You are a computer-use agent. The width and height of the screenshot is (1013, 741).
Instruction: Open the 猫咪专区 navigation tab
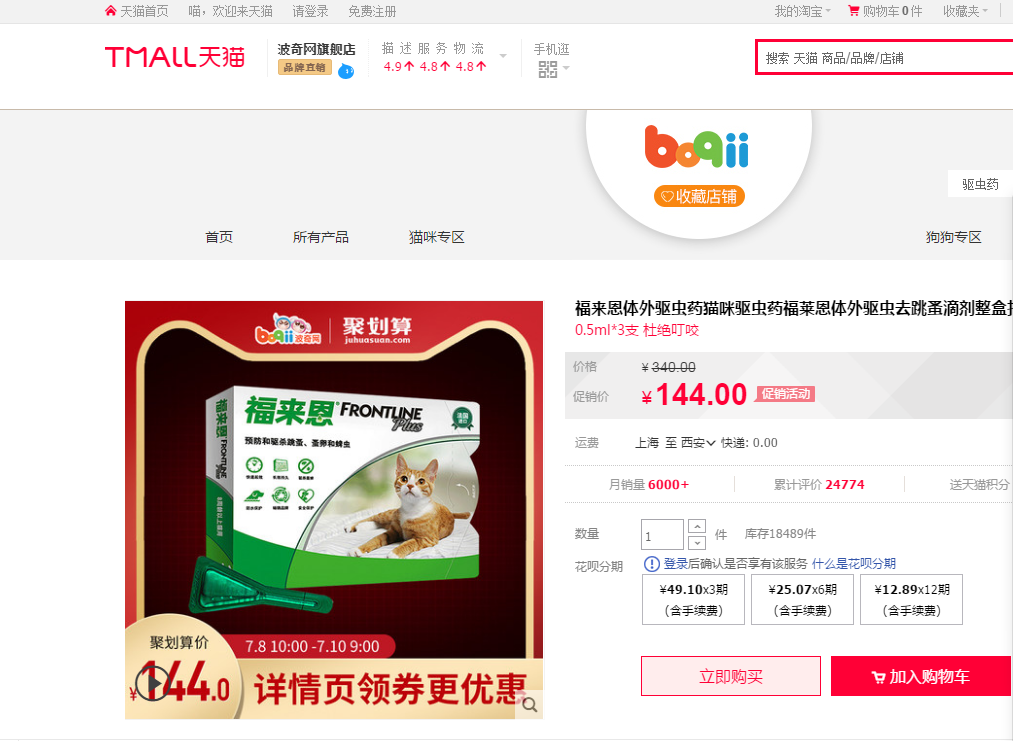click(437, 237)
